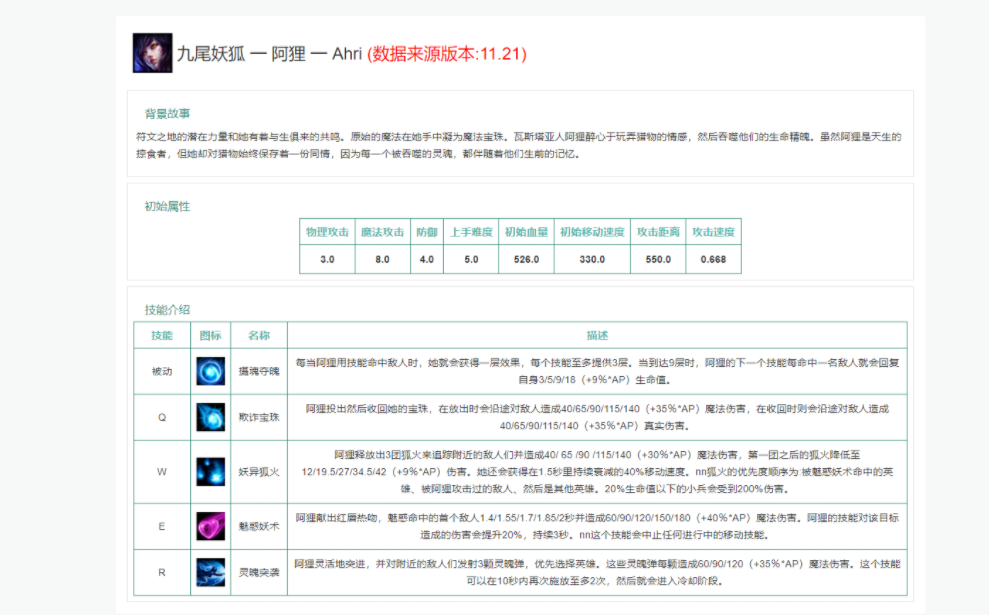Click the 攻击距离 column header
The width and height of the screenshot is (989, 615).
(658, 232)
